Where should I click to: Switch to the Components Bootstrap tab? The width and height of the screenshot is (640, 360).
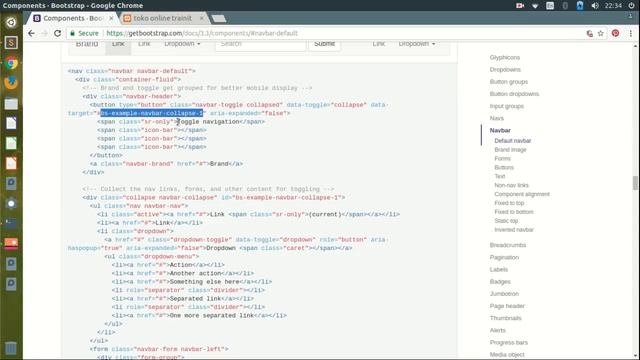click(73, 18)
